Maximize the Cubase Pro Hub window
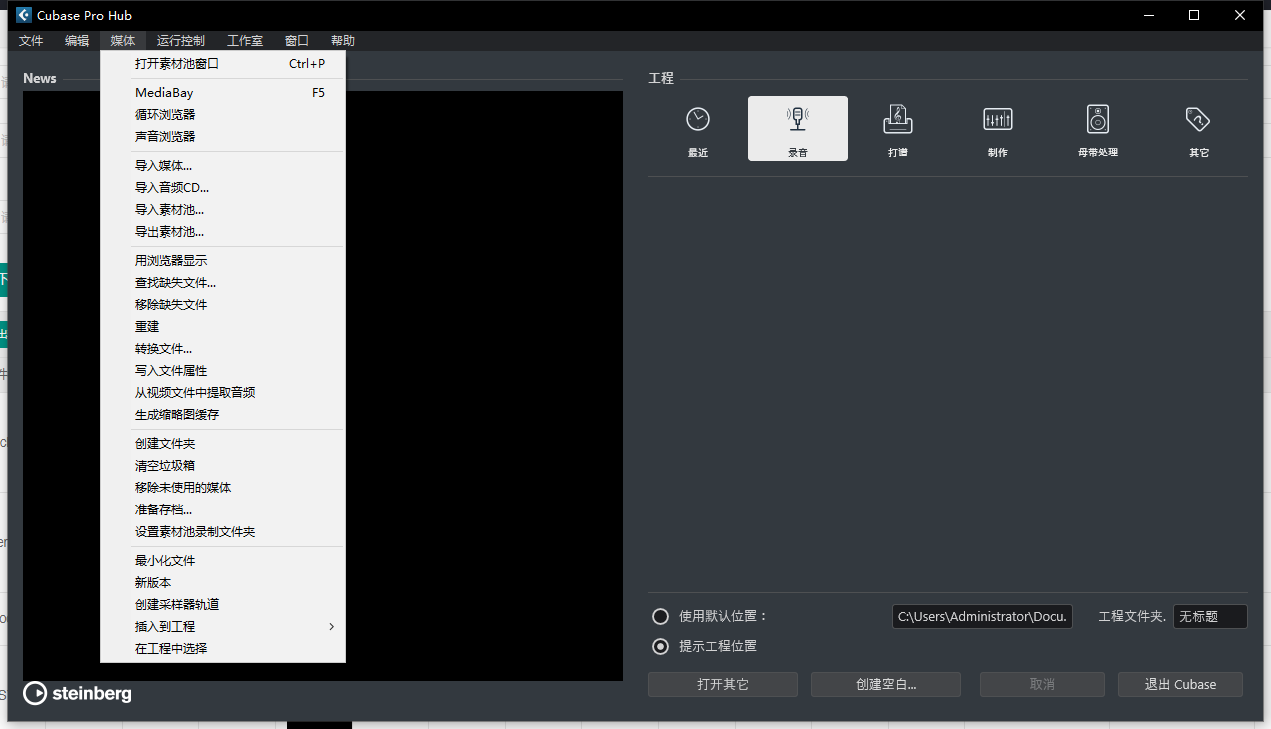 point(1194,15)
